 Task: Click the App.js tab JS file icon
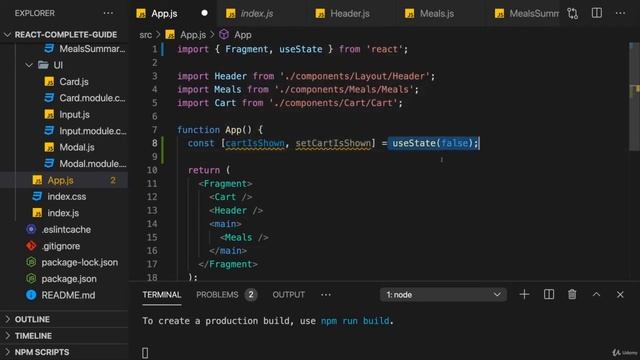click(141, 13)
